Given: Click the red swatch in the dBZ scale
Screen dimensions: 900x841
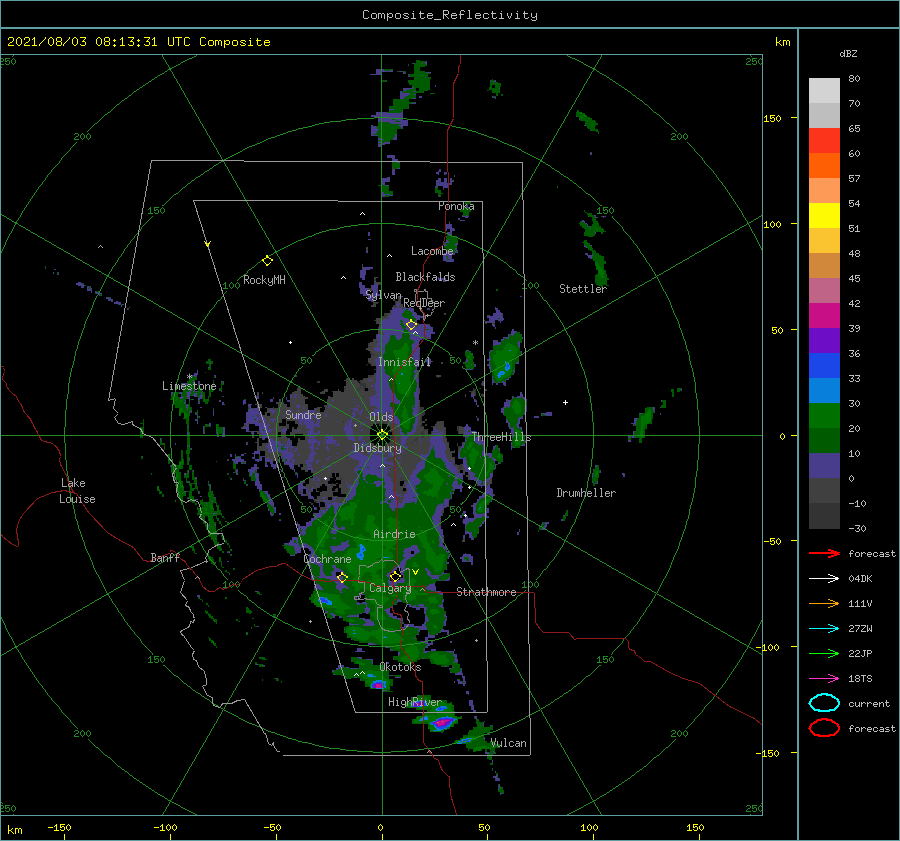Looking at the screenshot, I should point(824,141).
